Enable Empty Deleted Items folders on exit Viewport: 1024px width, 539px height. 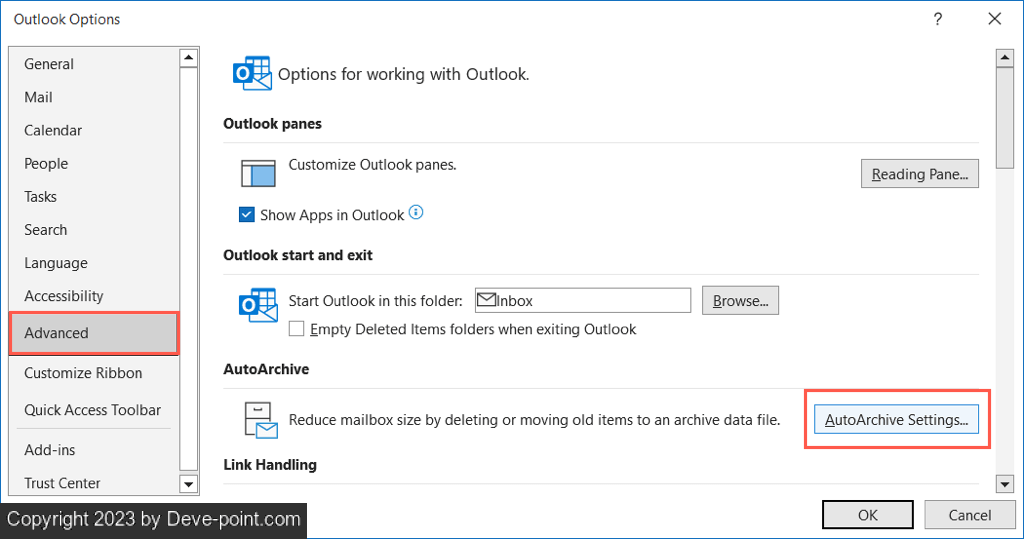pyautogui.click(x=296, y=329)
